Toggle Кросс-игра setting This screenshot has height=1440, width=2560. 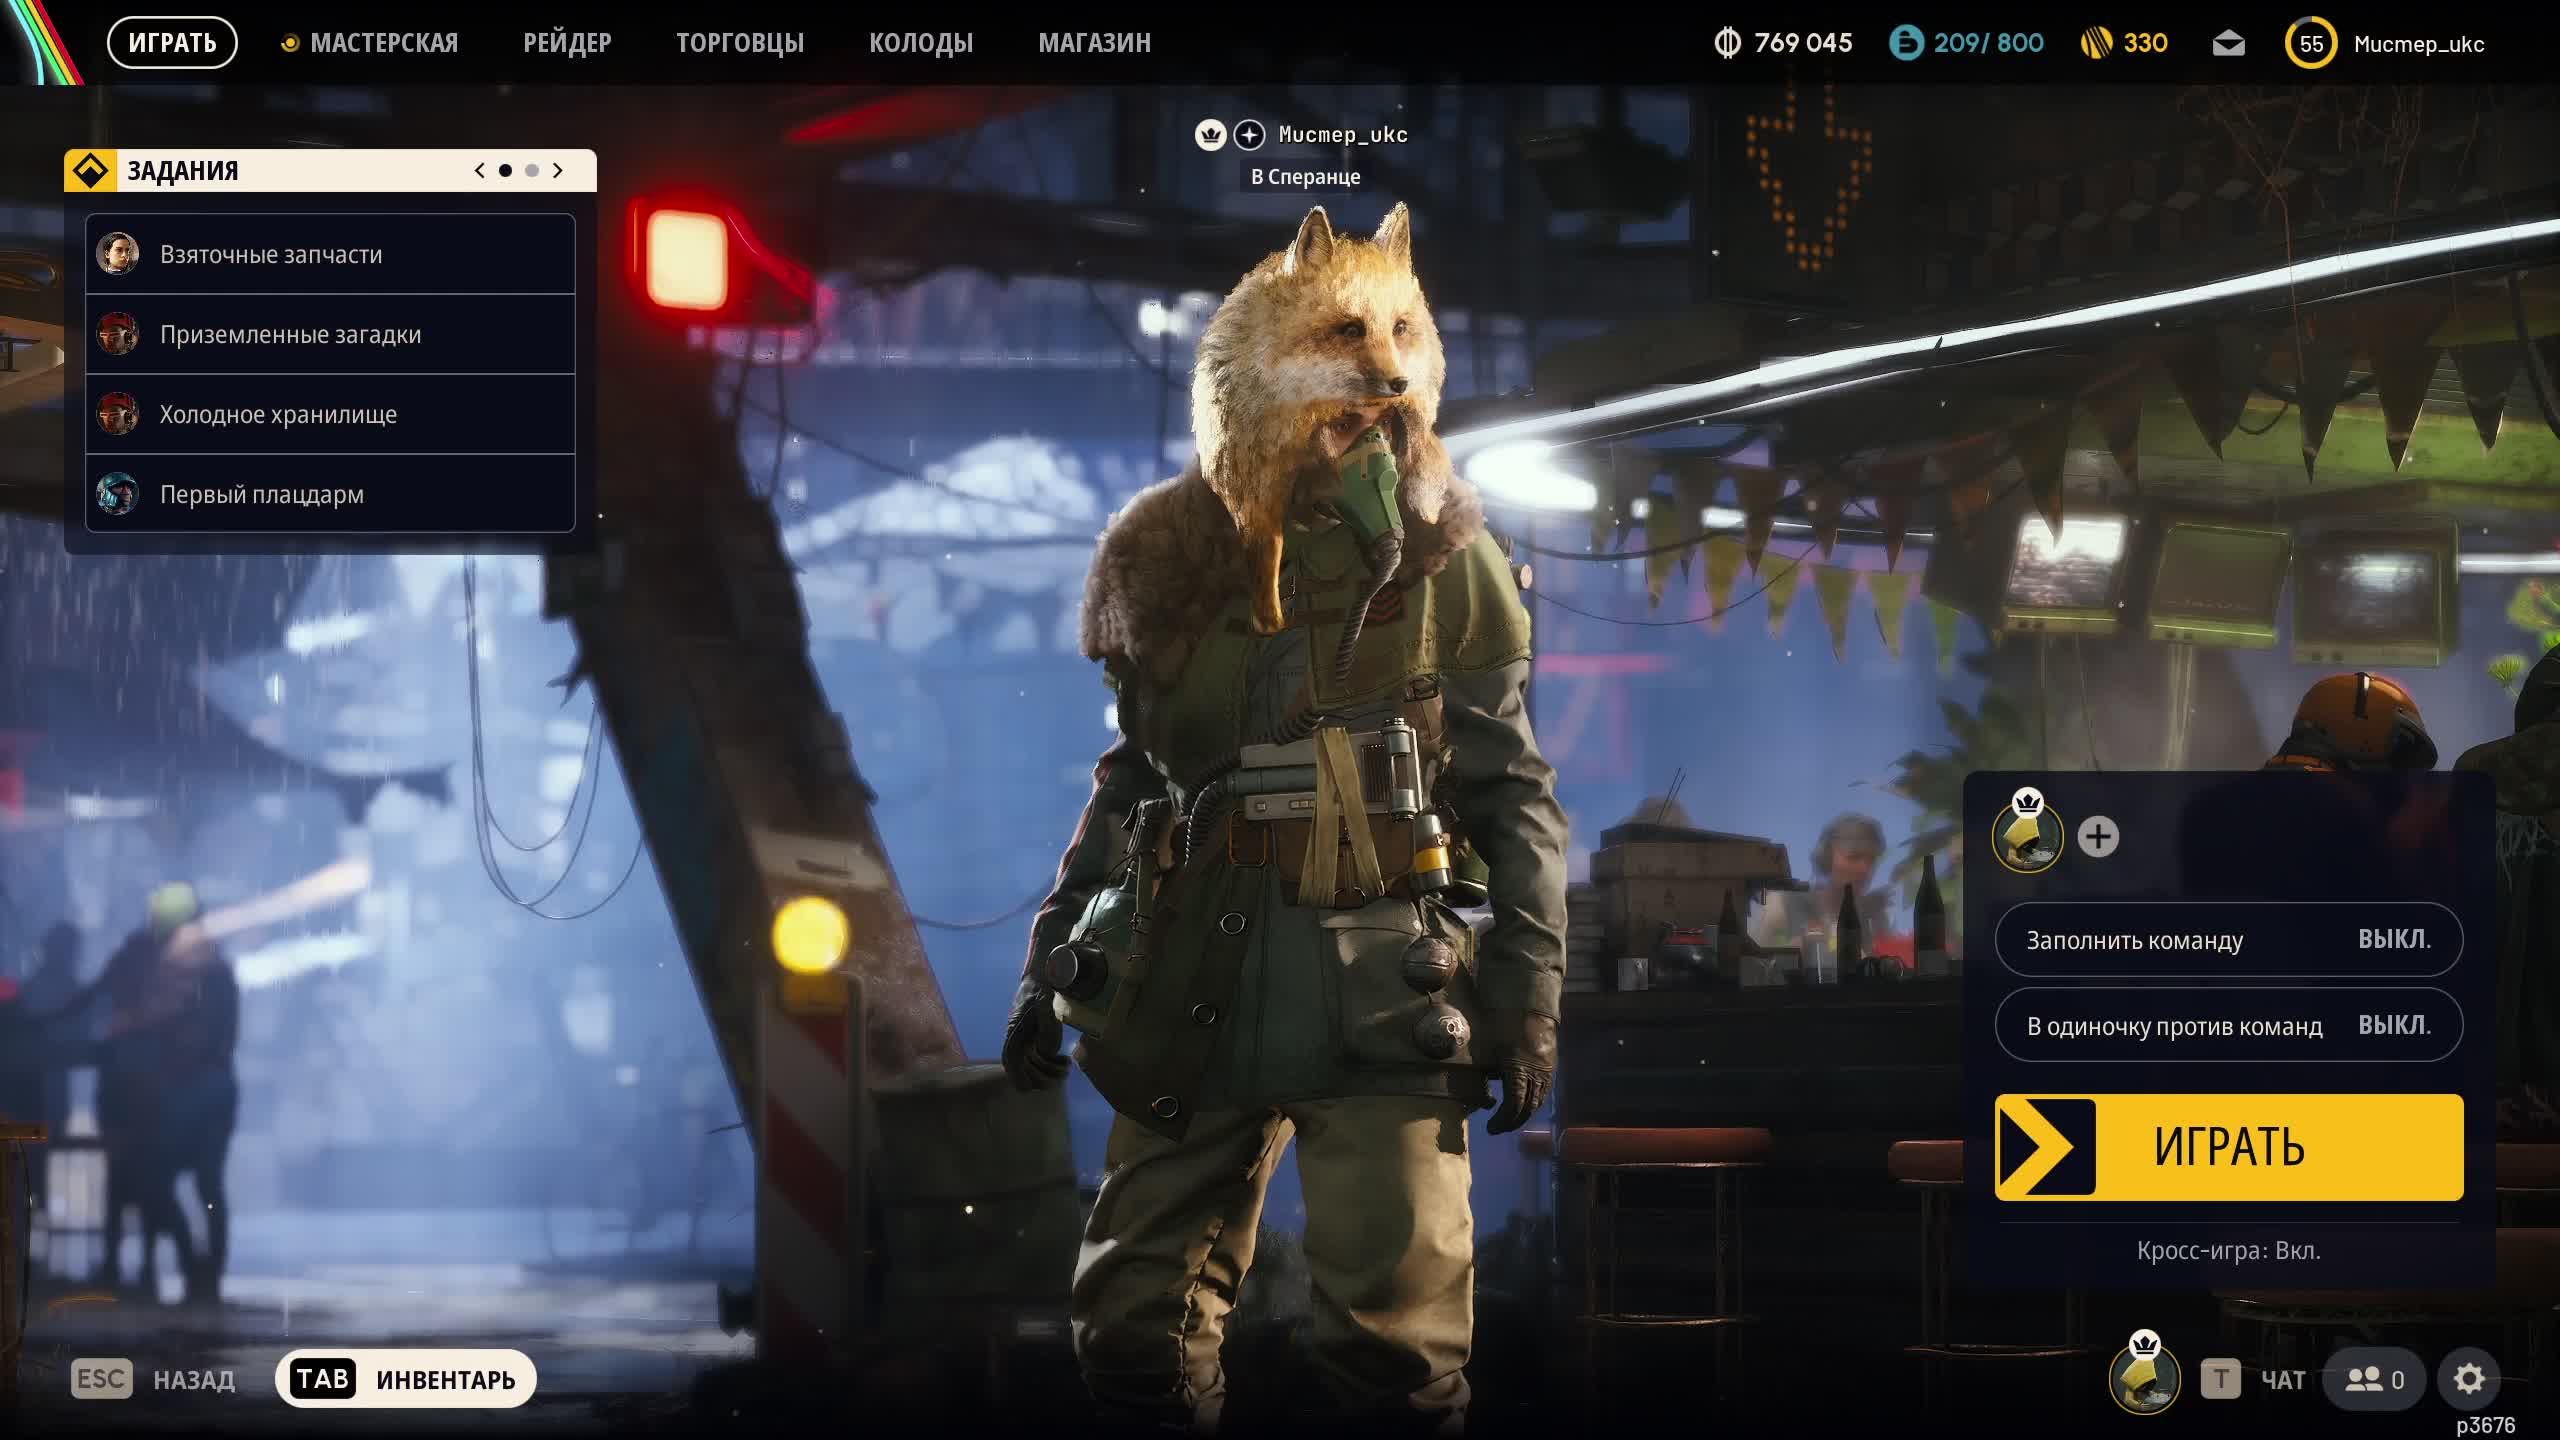(2228, 1251)
